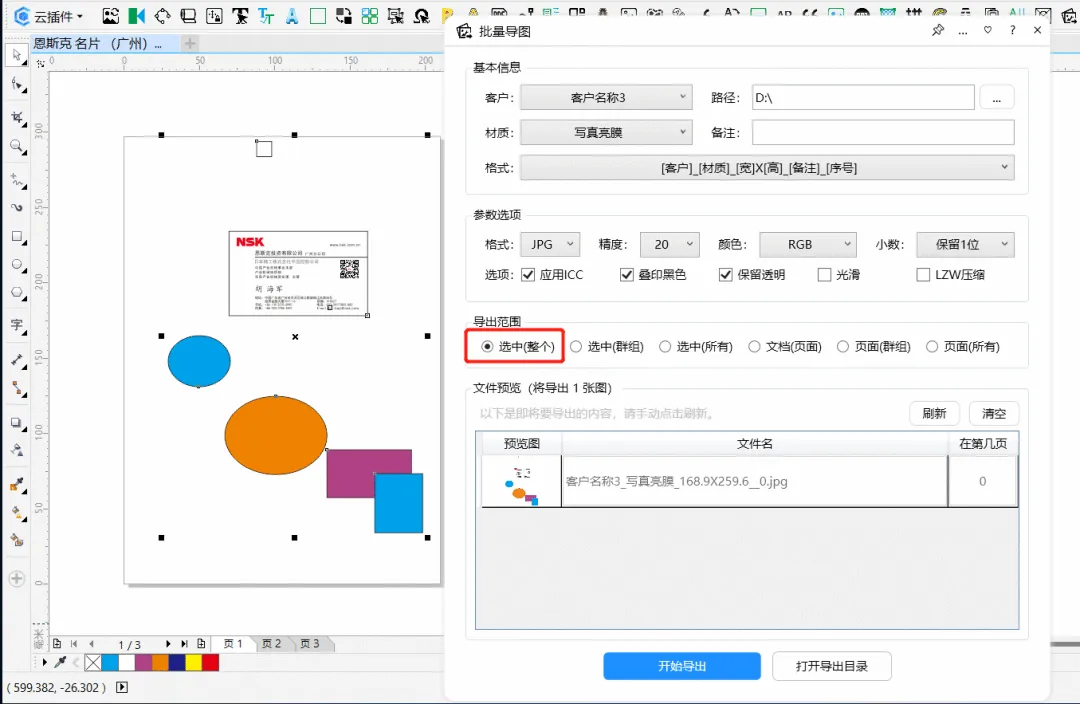This screenshot has height=704, width=1080.
Task: Select the Rectangle tool
Action: point(17,236)
